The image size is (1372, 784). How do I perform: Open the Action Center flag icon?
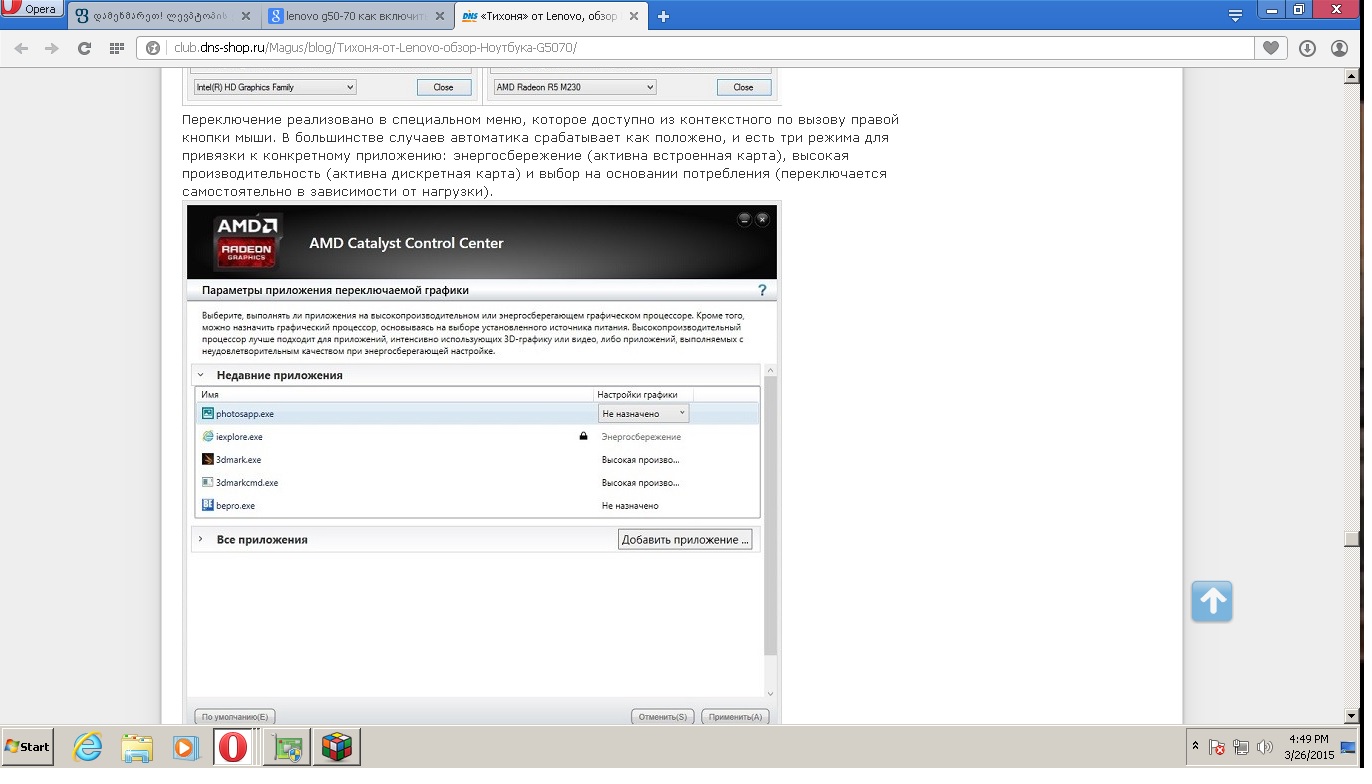(x=1217, y=747)
